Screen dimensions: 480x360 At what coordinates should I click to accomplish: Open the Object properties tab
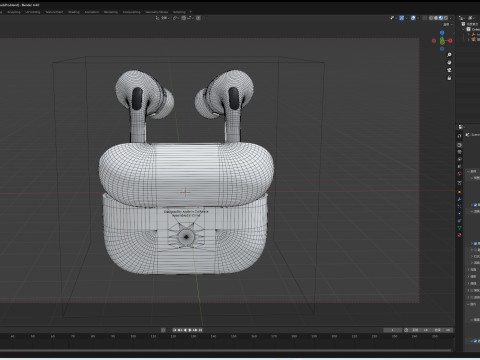[459, 192]
